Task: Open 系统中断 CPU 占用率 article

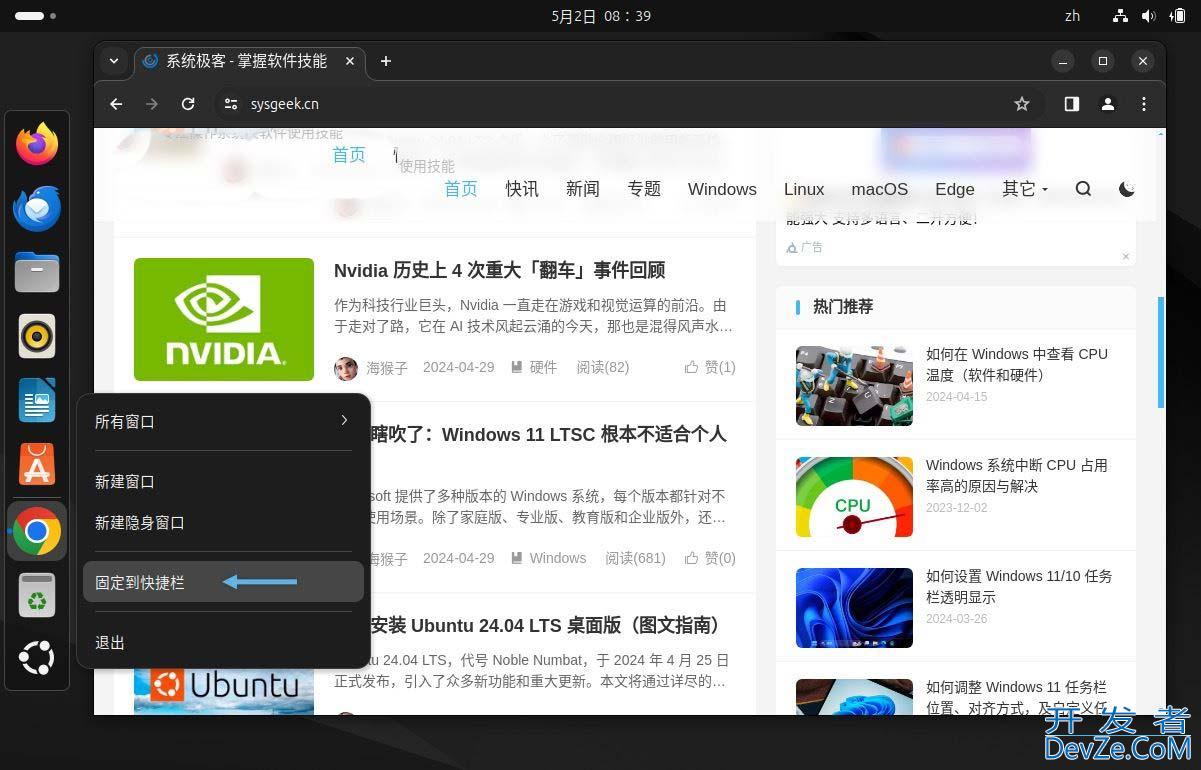Action: point(1017,475)
